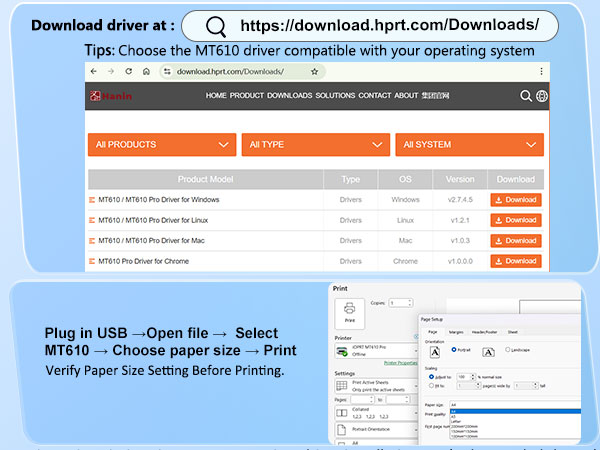The width and height of the screenshot is (600, 450).
Task: Expand the All SYSTEM dropdown
Action: pyautogui.click(x=470, y=145)
